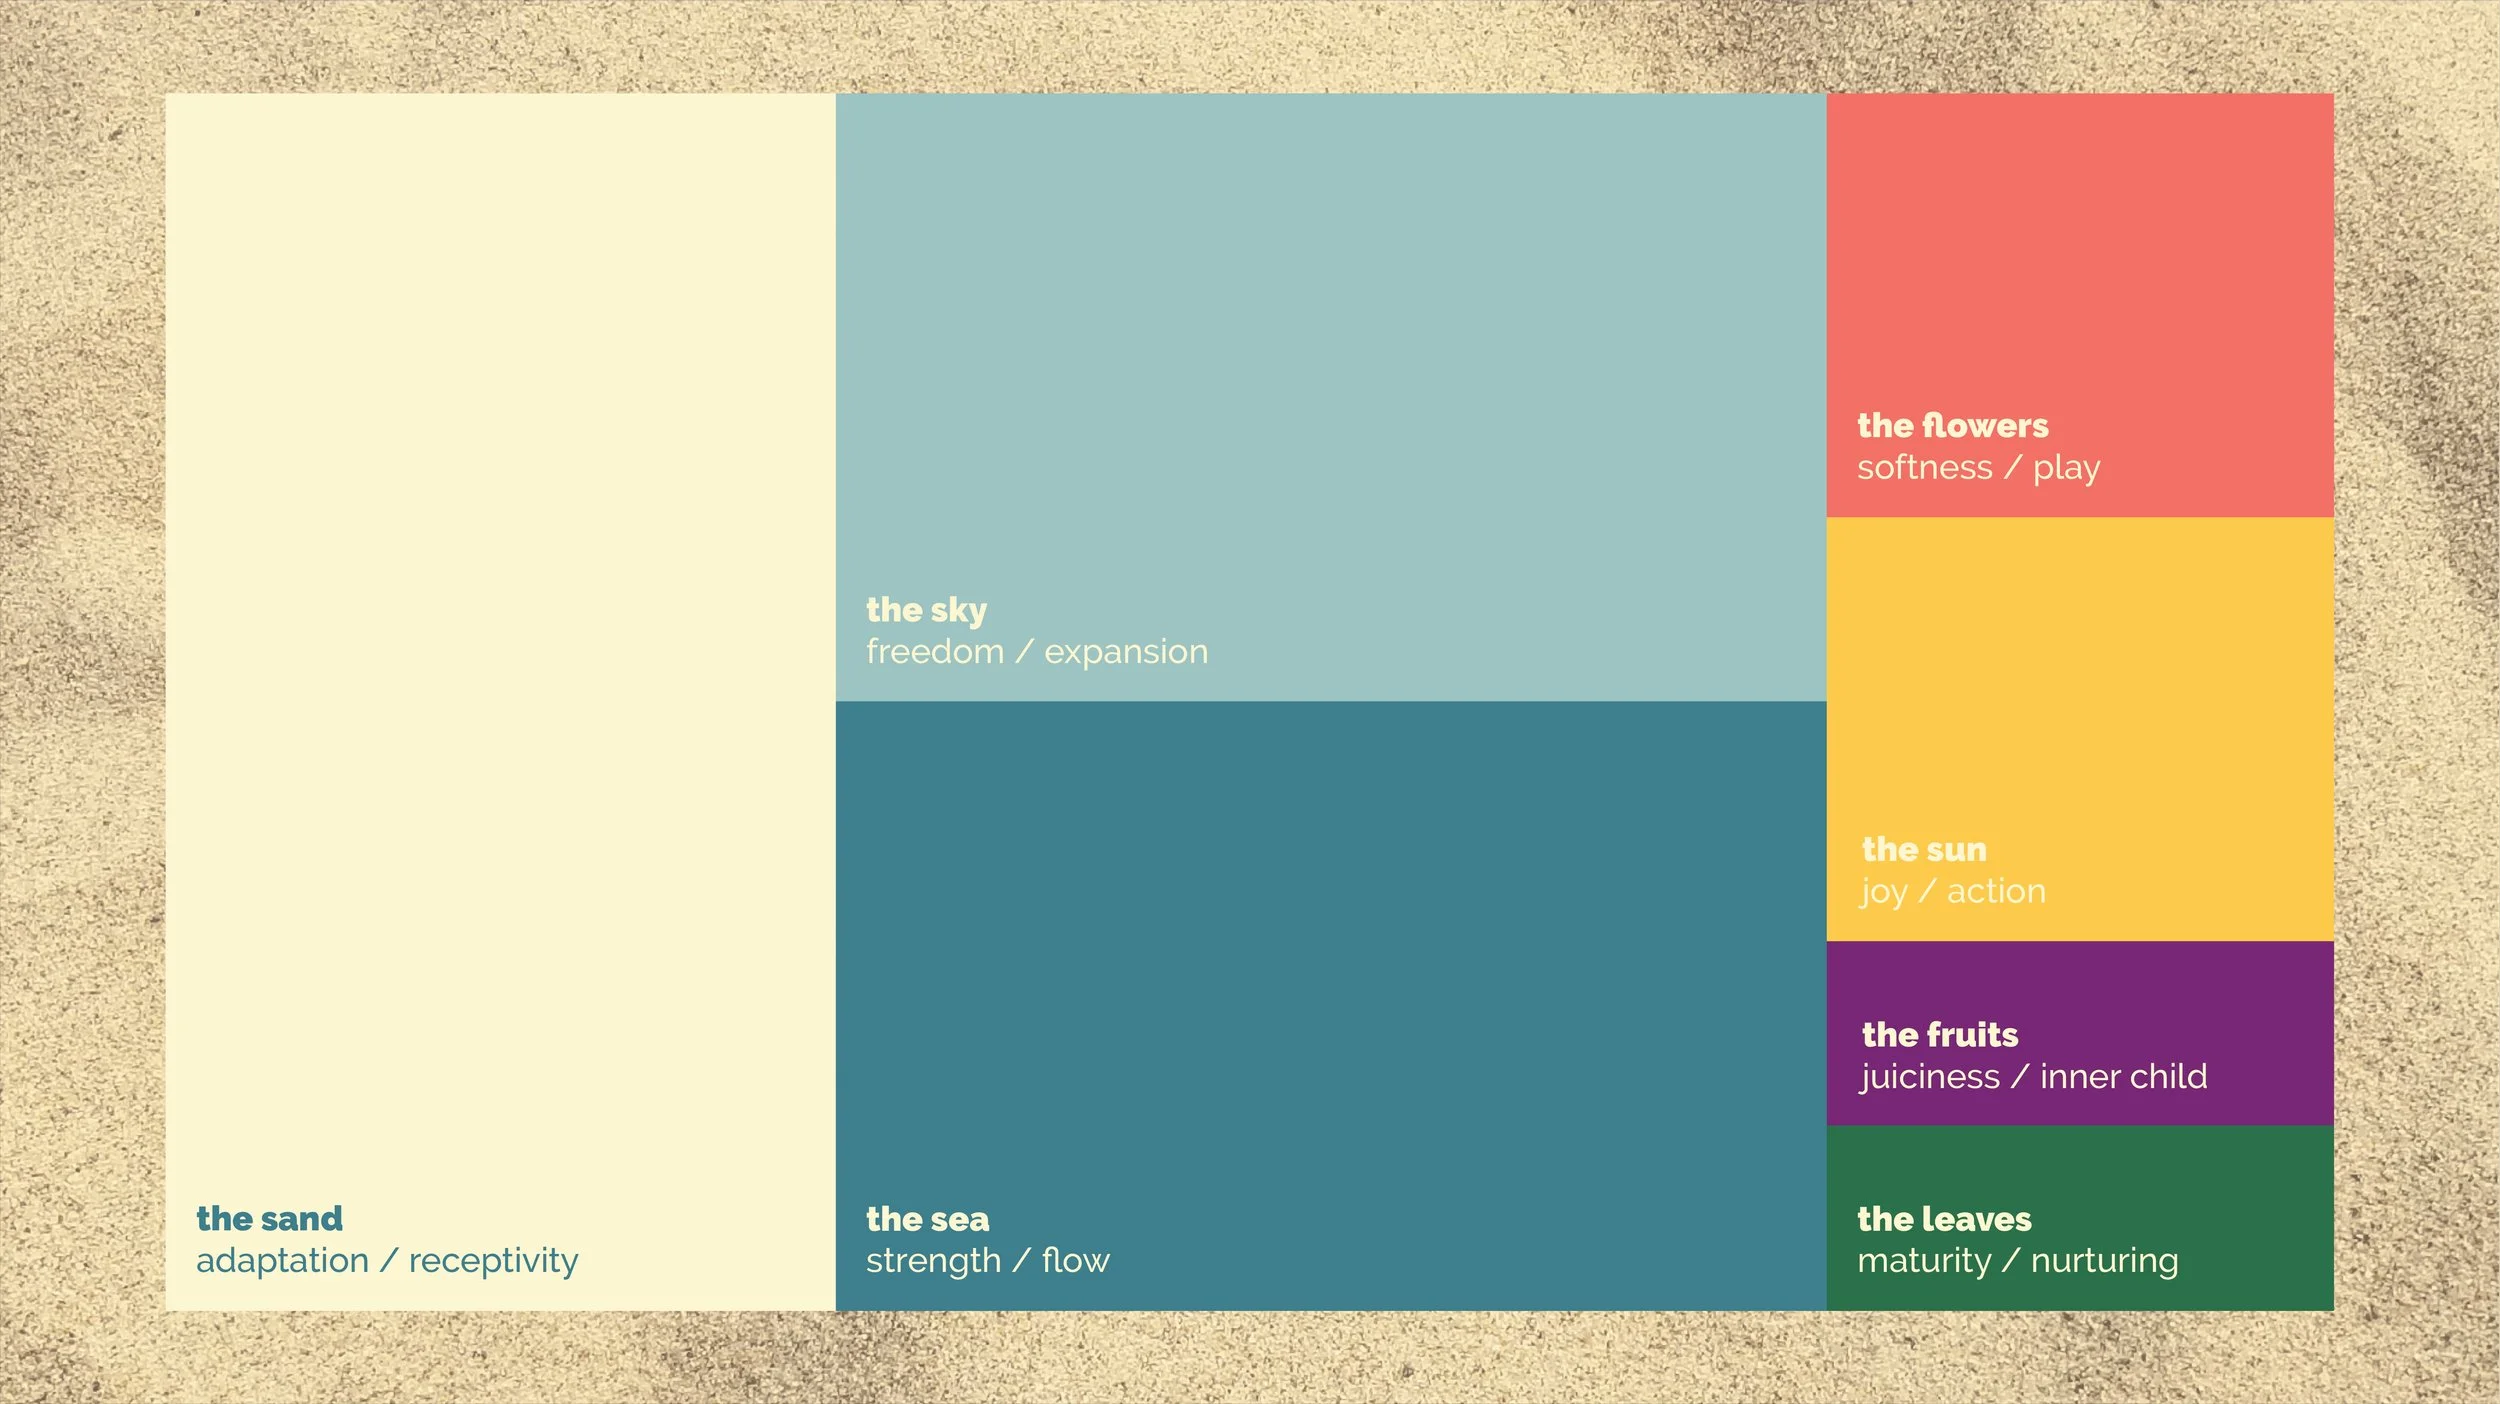
Task: Click the coral flowers color block
Action: (x=2080, y=250)
